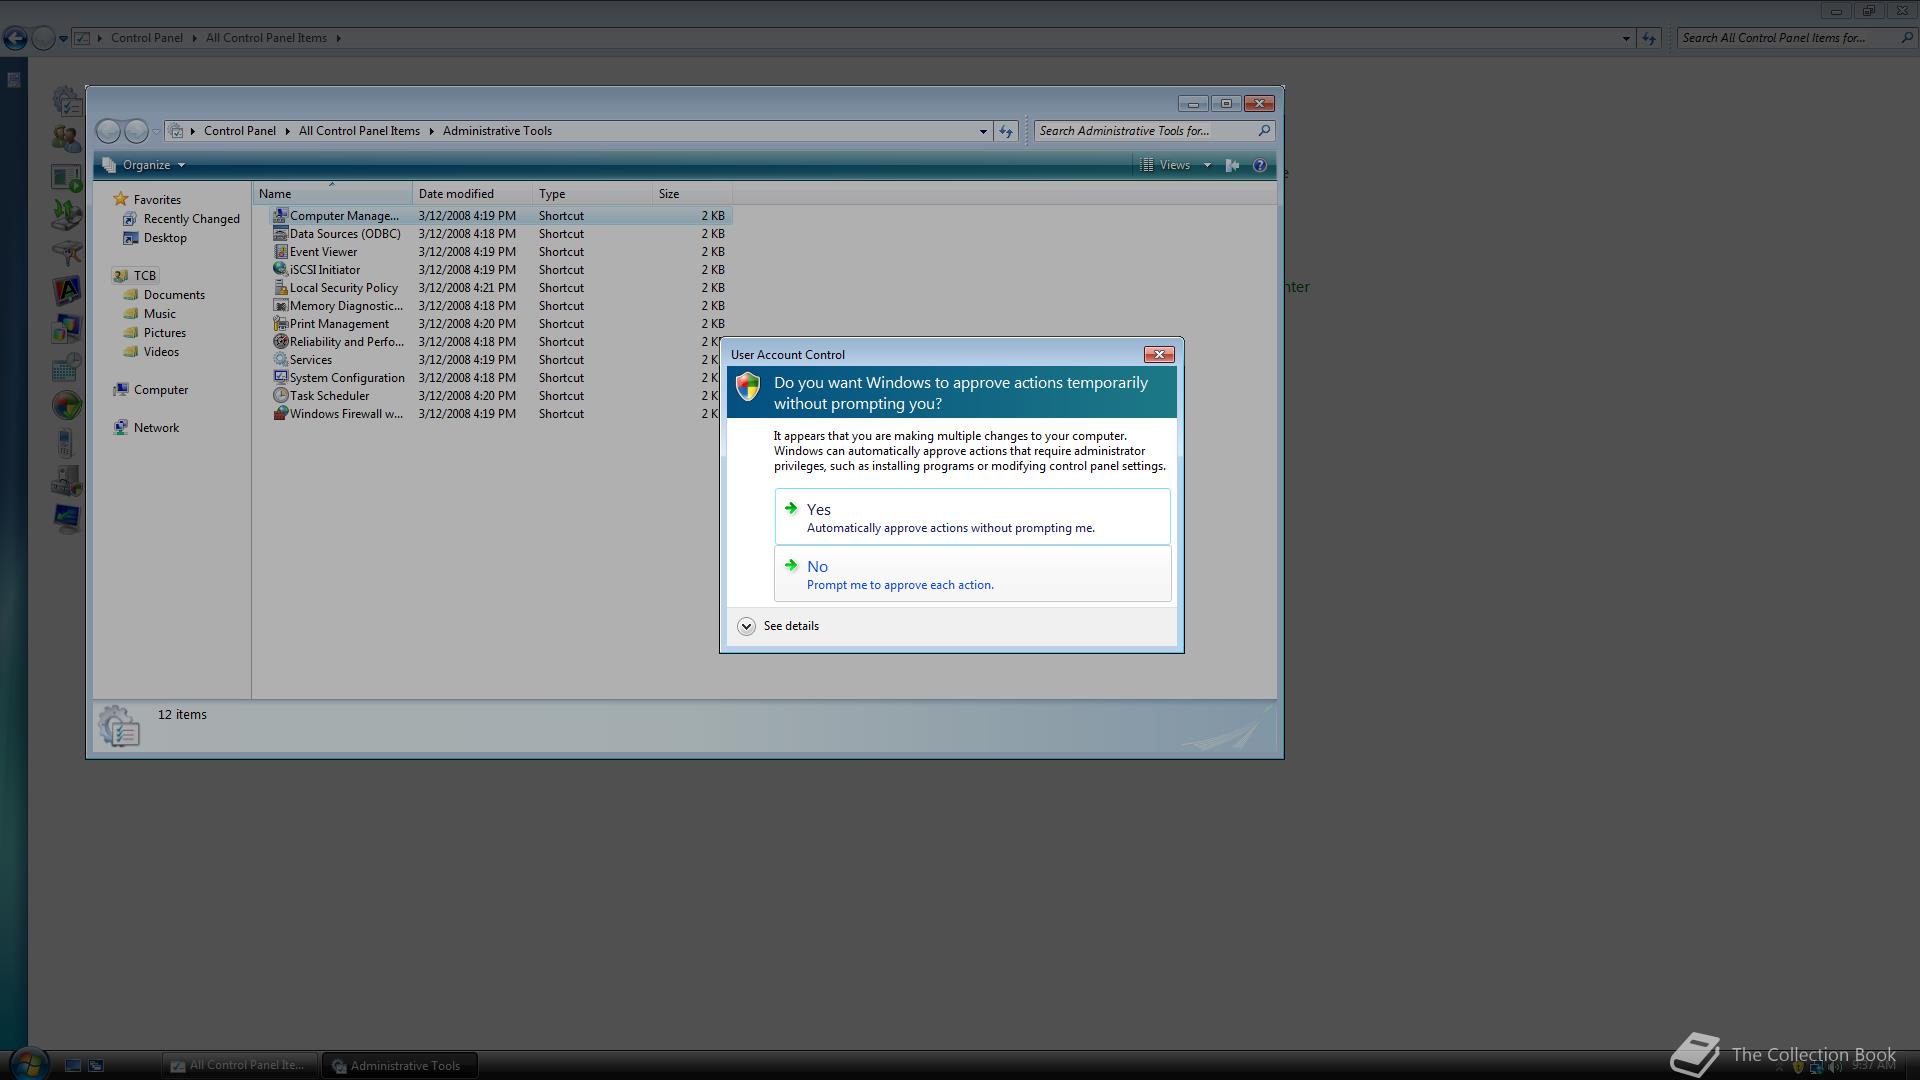Sort by the Size column header

[692, 194]
